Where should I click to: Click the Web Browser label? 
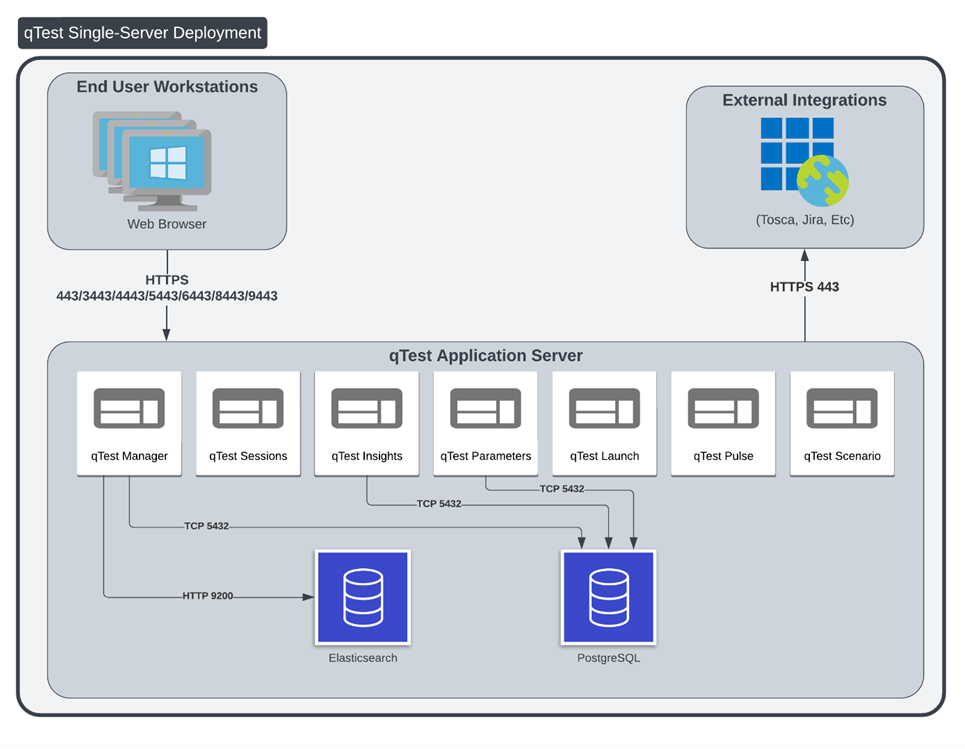(x=167, y=224)
